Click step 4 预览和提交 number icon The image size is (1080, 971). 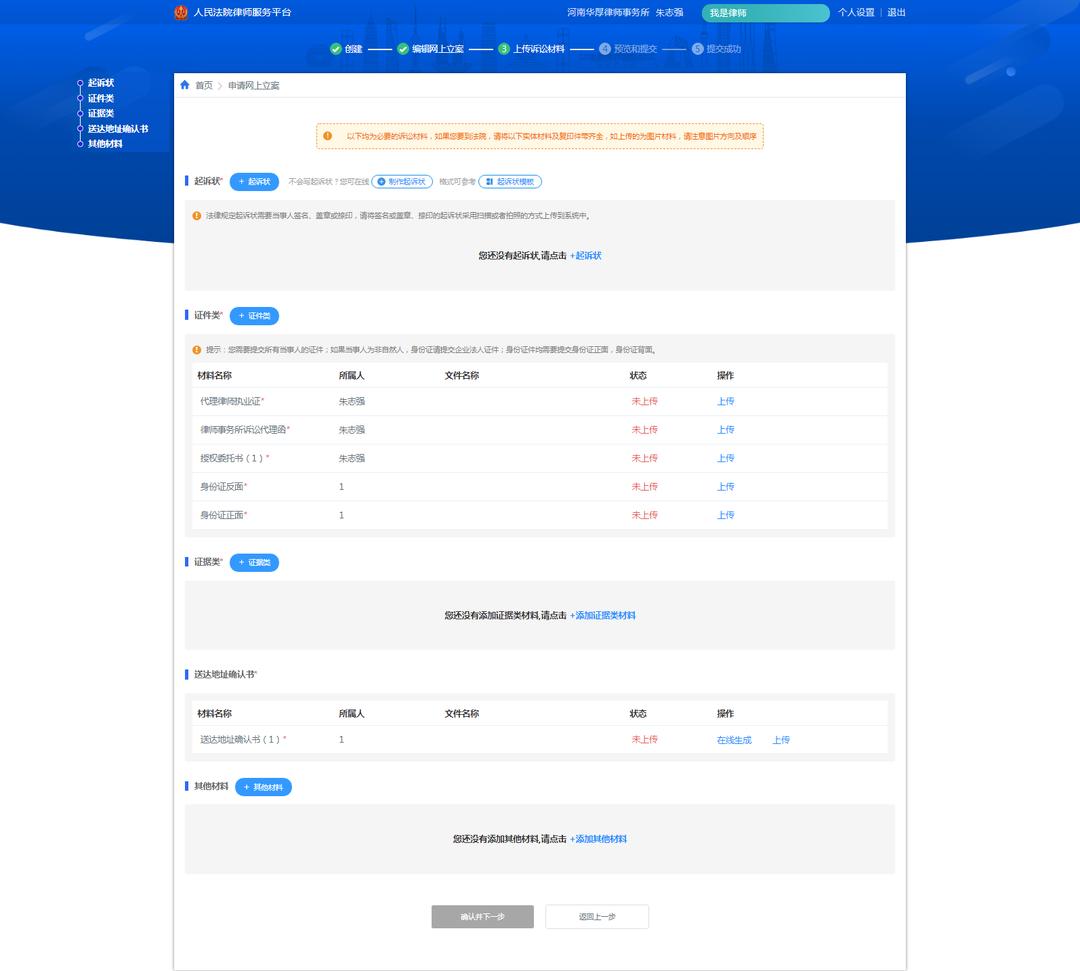[x=605, y=49]
